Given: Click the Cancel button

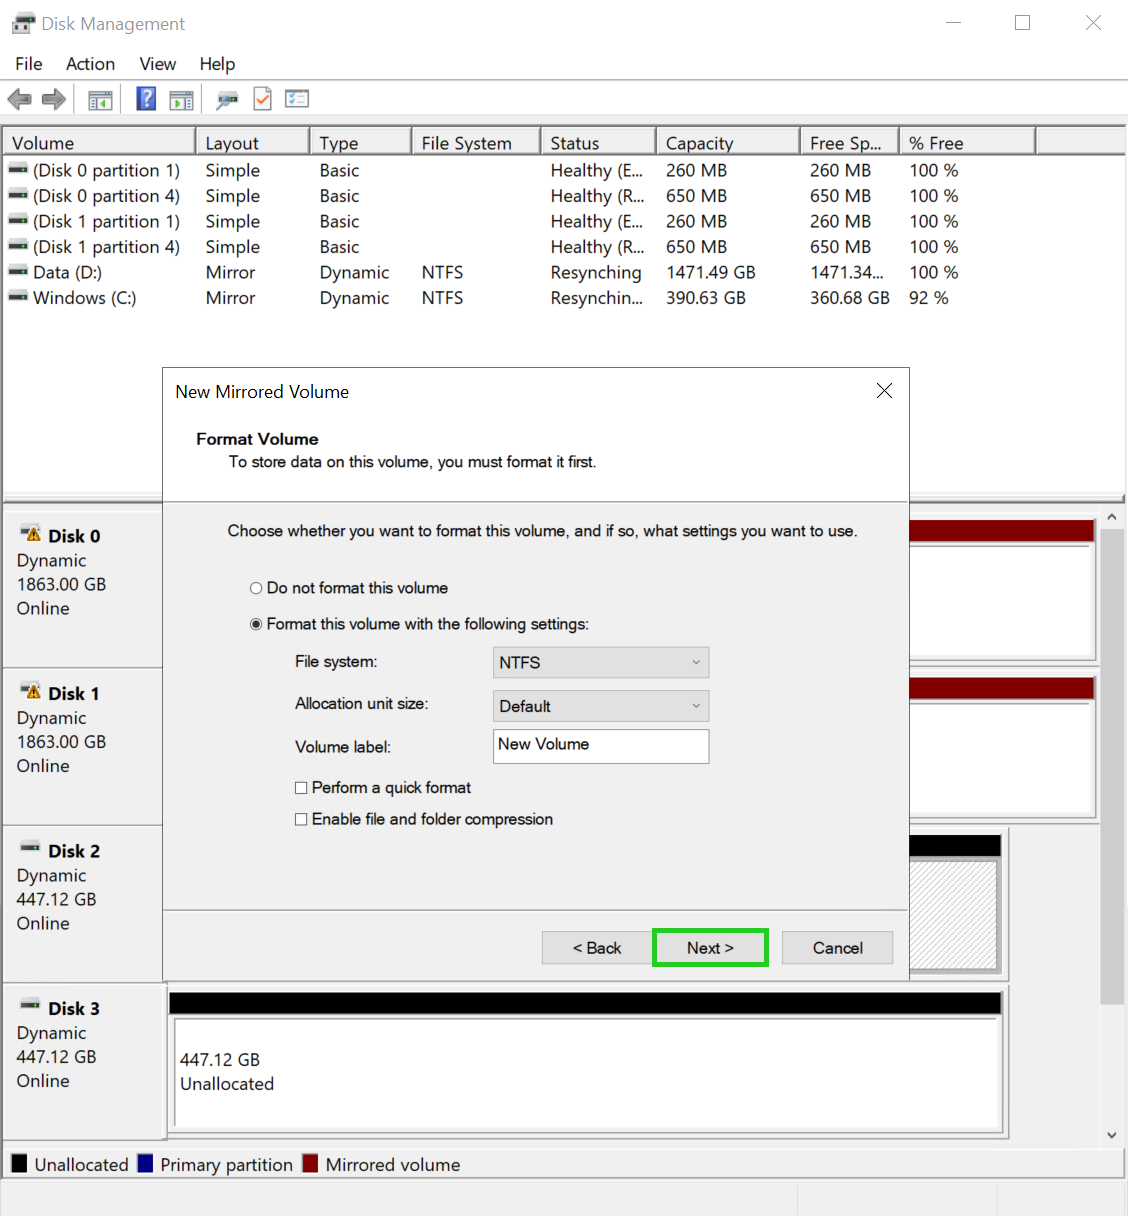Looking at the screenshot, I should click(x=837, y=947).
